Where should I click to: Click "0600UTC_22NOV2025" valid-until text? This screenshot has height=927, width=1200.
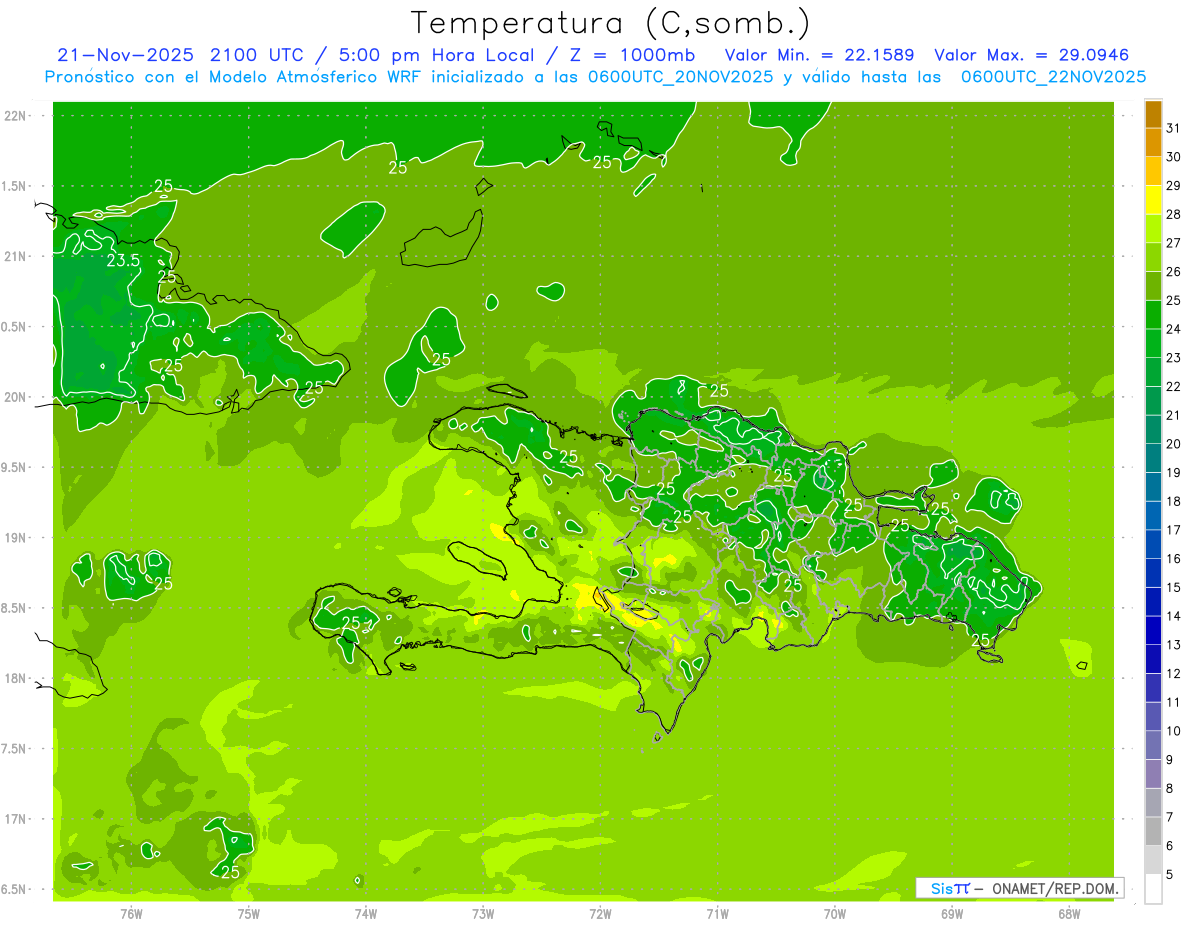click(1054, 76)
